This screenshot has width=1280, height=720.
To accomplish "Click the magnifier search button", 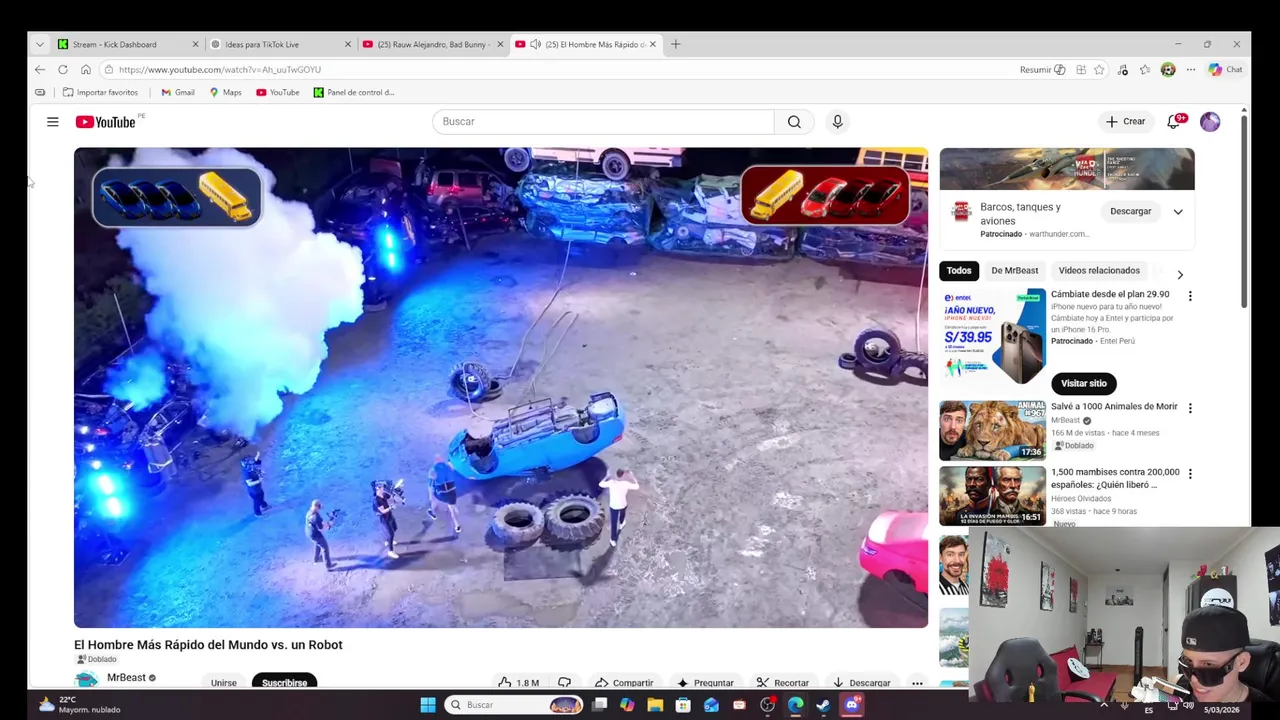I will click(794, 121).
